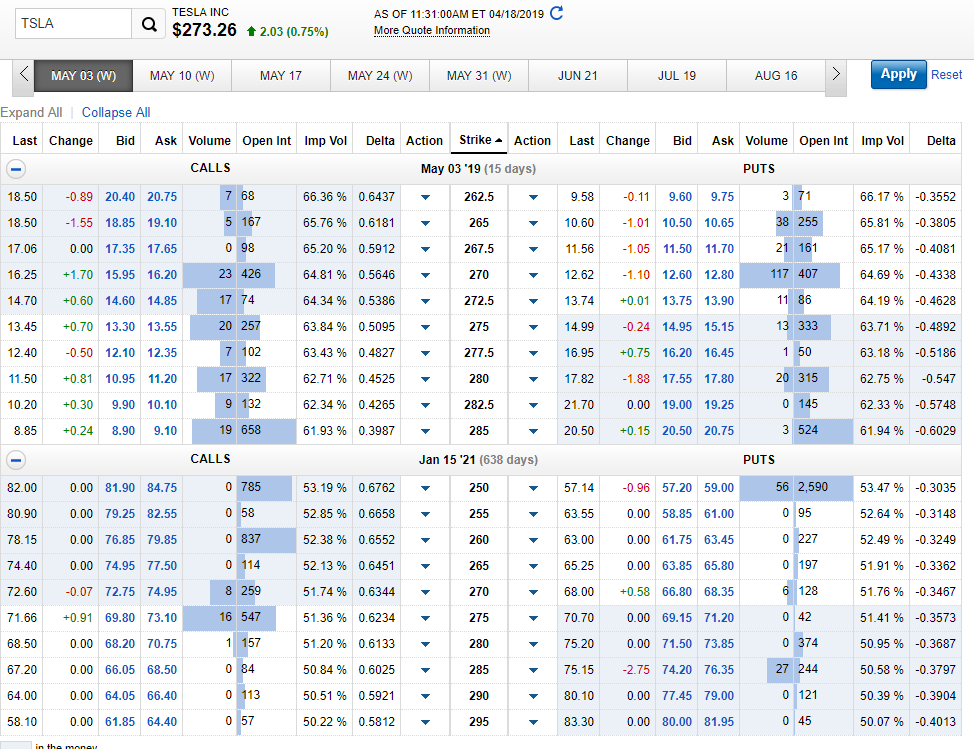
Task: Click the Expand All link
Action: coord(31,113)
